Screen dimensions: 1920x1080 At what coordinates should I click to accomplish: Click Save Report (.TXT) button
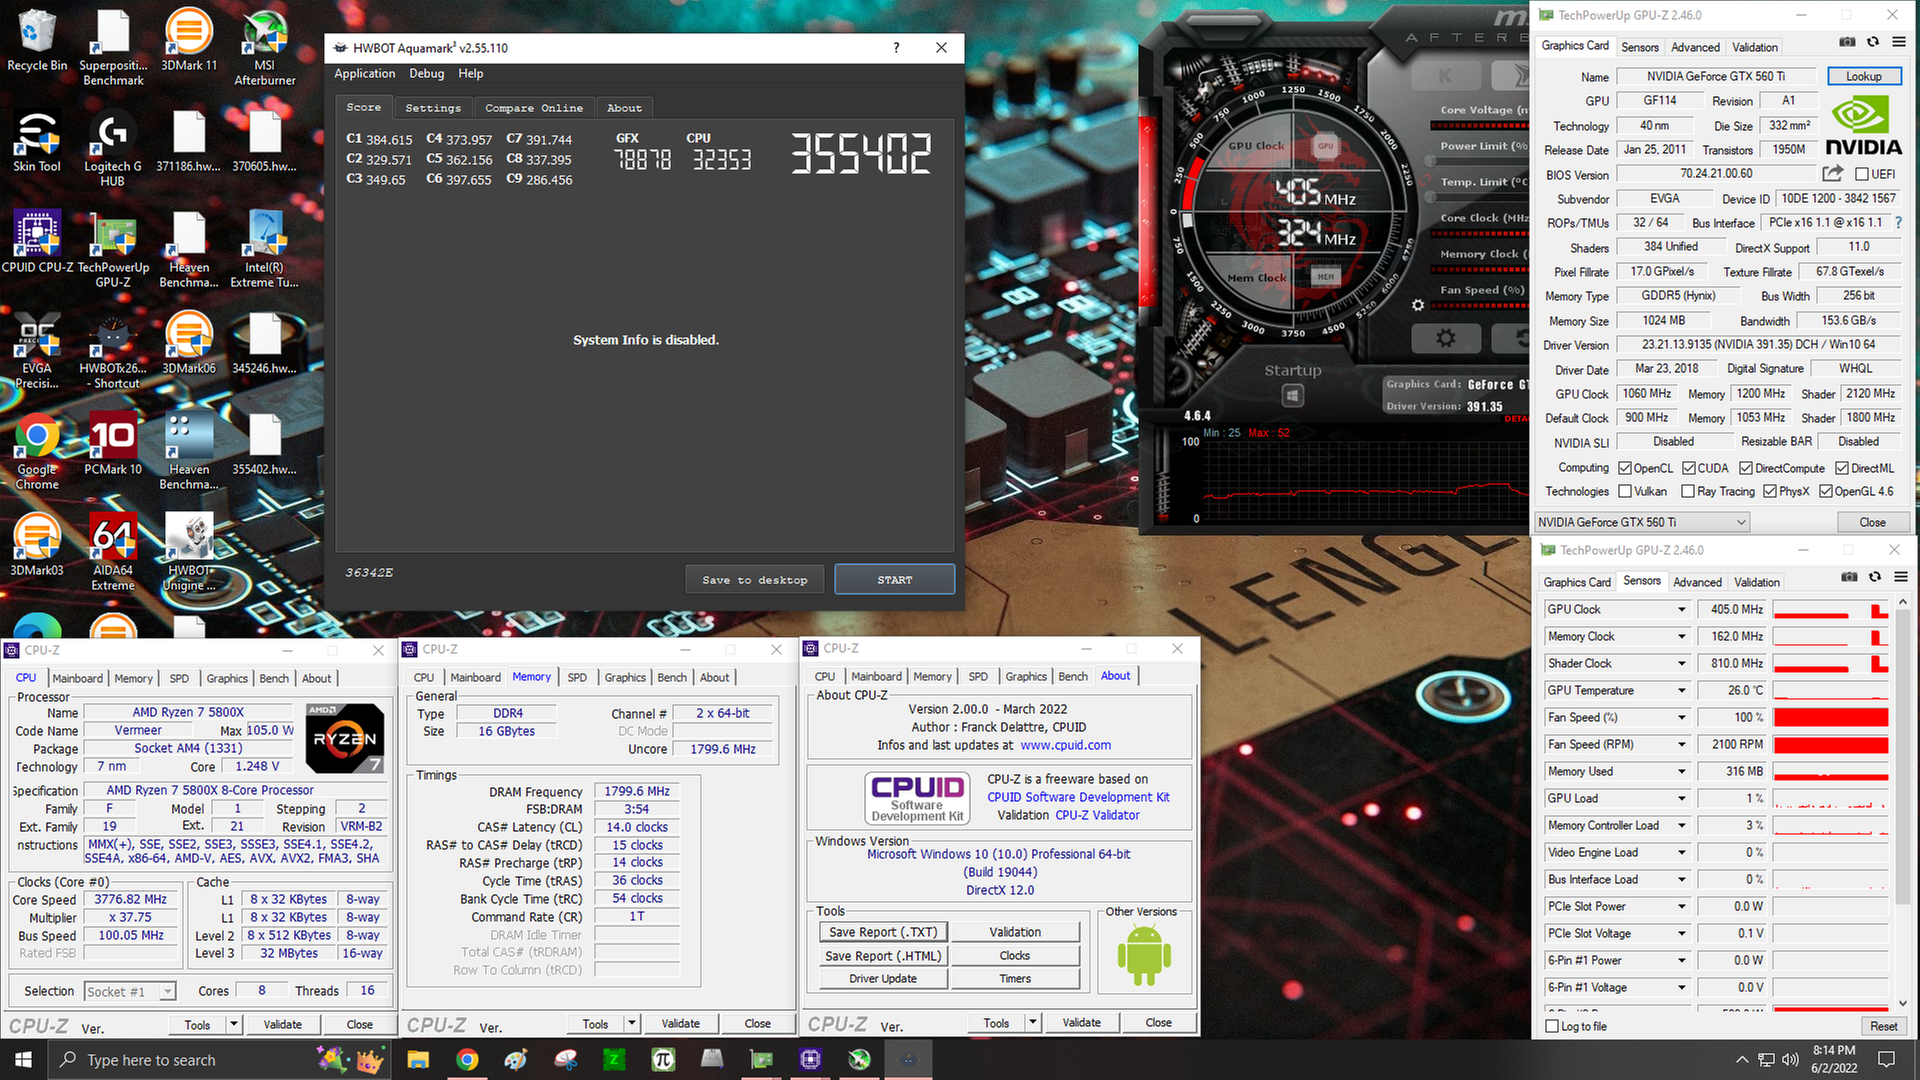pyautogui.click(x=883, y=932)
